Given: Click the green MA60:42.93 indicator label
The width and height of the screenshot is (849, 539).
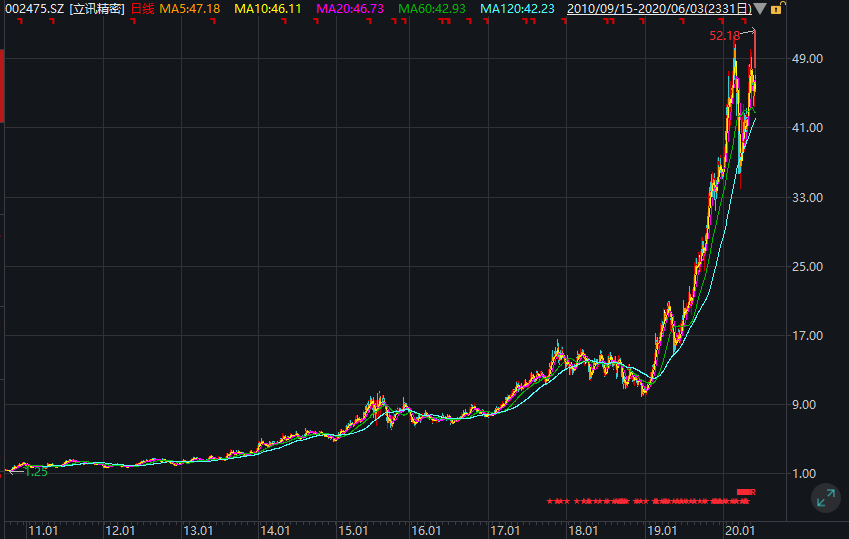Looking at the screenshot, I should 432,9.
